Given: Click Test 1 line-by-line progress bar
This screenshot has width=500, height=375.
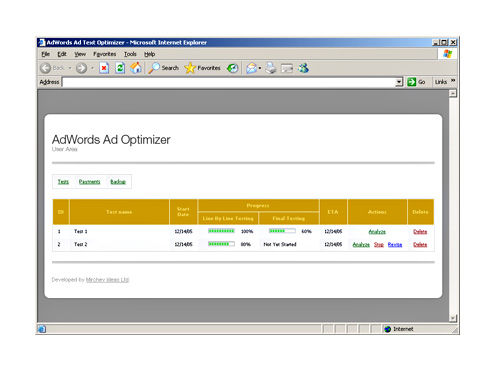Looking at the screenshot, I should [x=221, y=231].
